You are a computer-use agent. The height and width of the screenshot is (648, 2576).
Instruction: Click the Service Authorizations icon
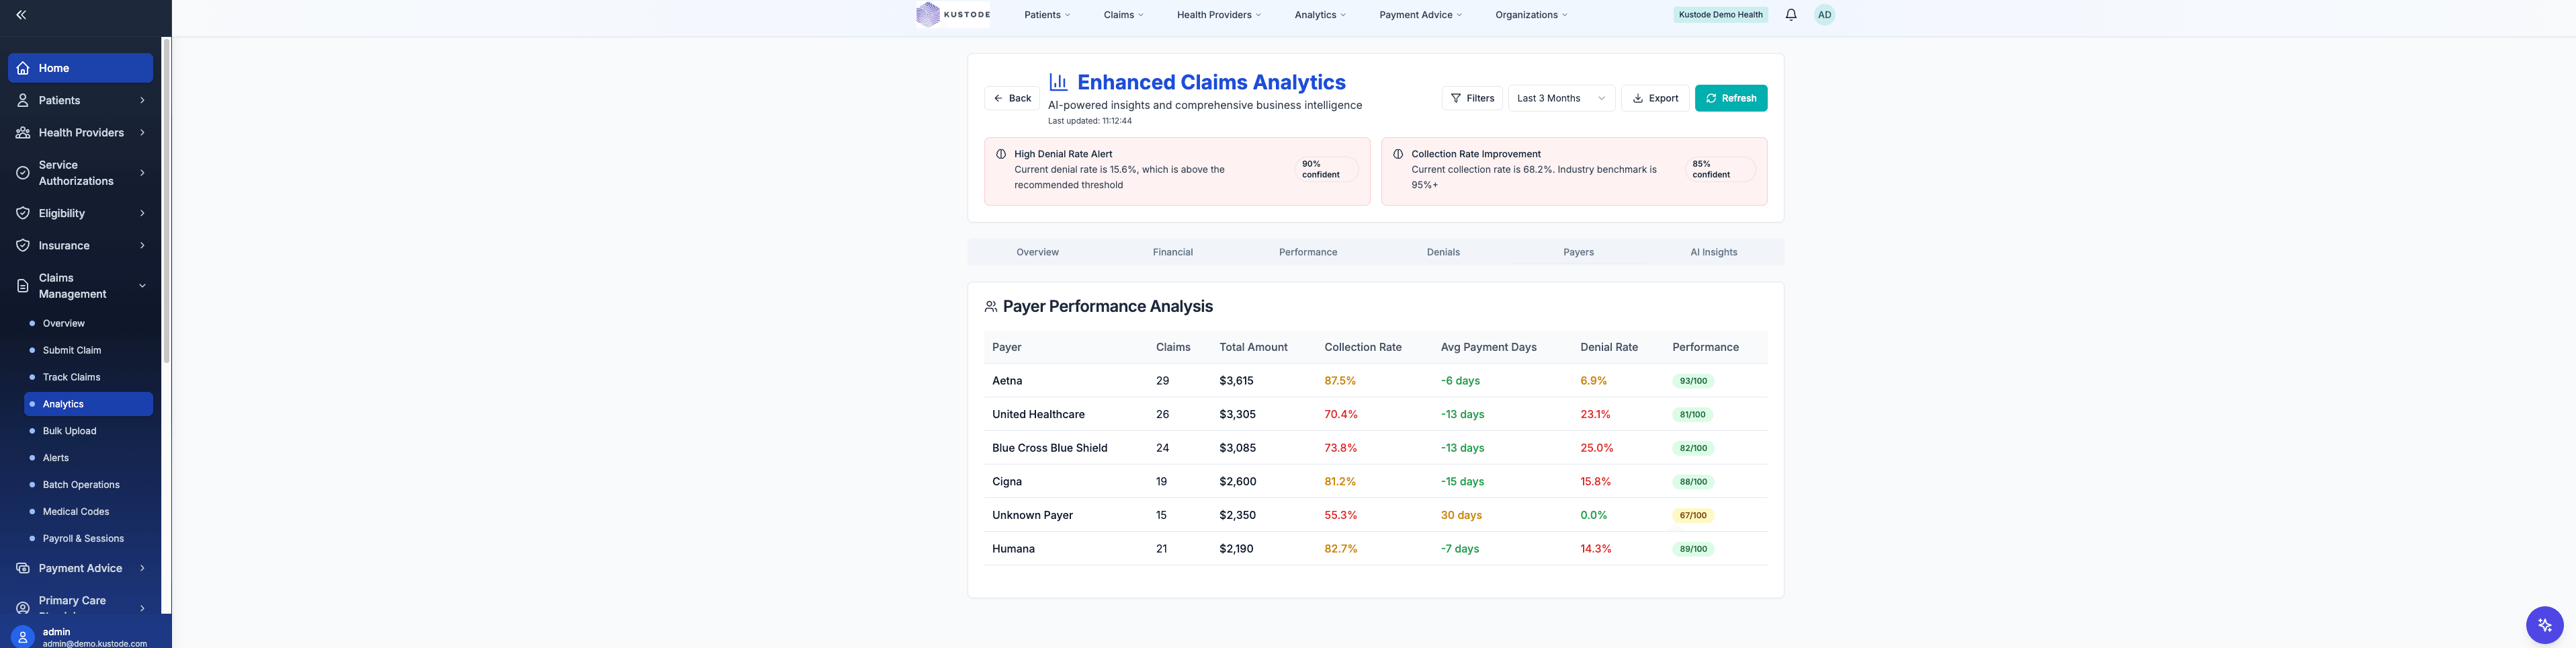[x=22, y=172]
